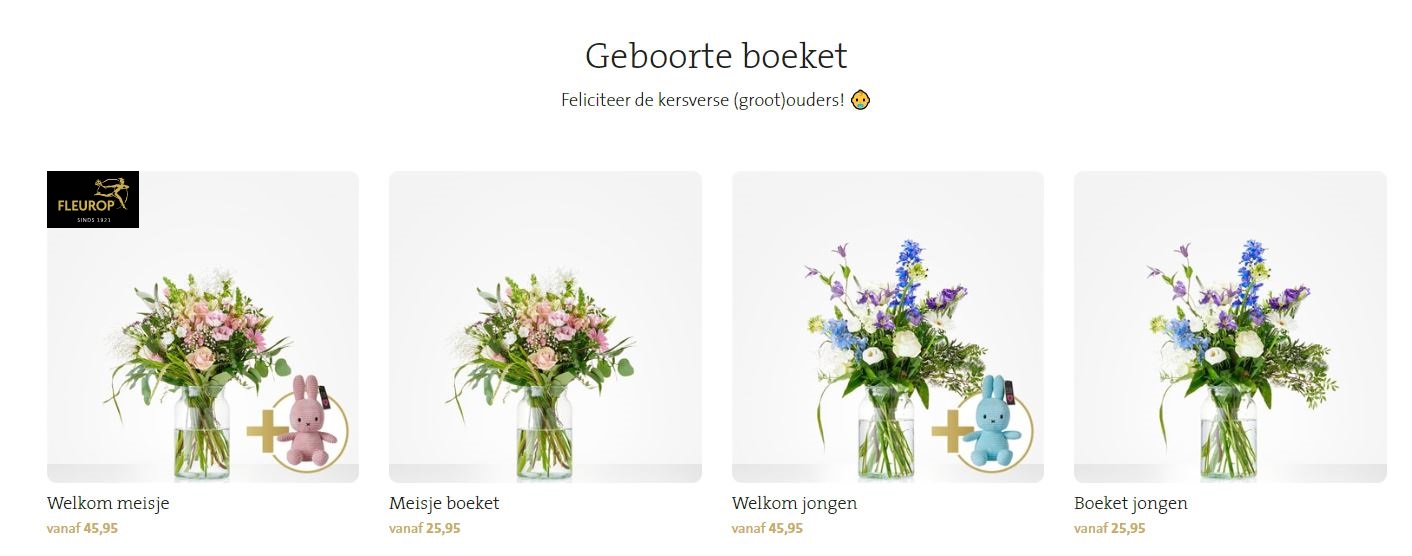The width and height of the screenshot is (1412, 556).
Task: Open the Welkom jongen product image
Action: click(888, 327)
